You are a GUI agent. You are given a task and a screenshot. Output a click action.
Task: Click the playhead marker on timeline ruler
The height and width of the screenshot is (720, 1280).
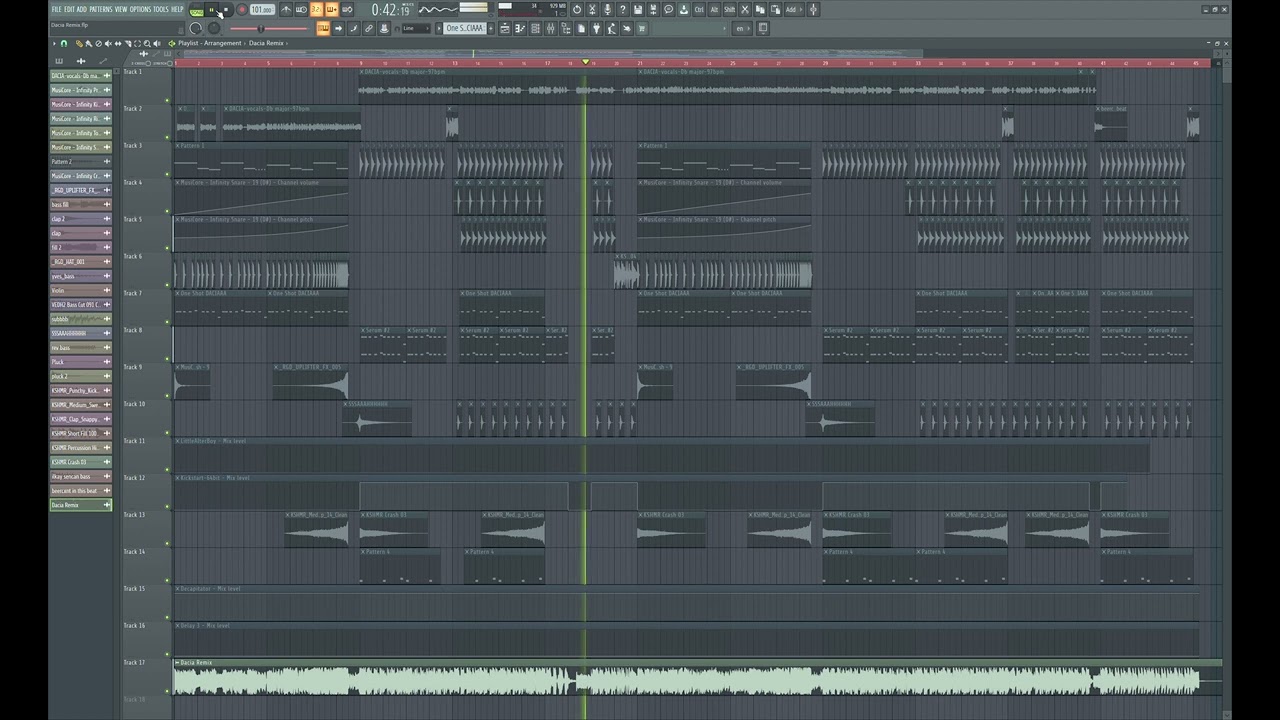[585, 62]
